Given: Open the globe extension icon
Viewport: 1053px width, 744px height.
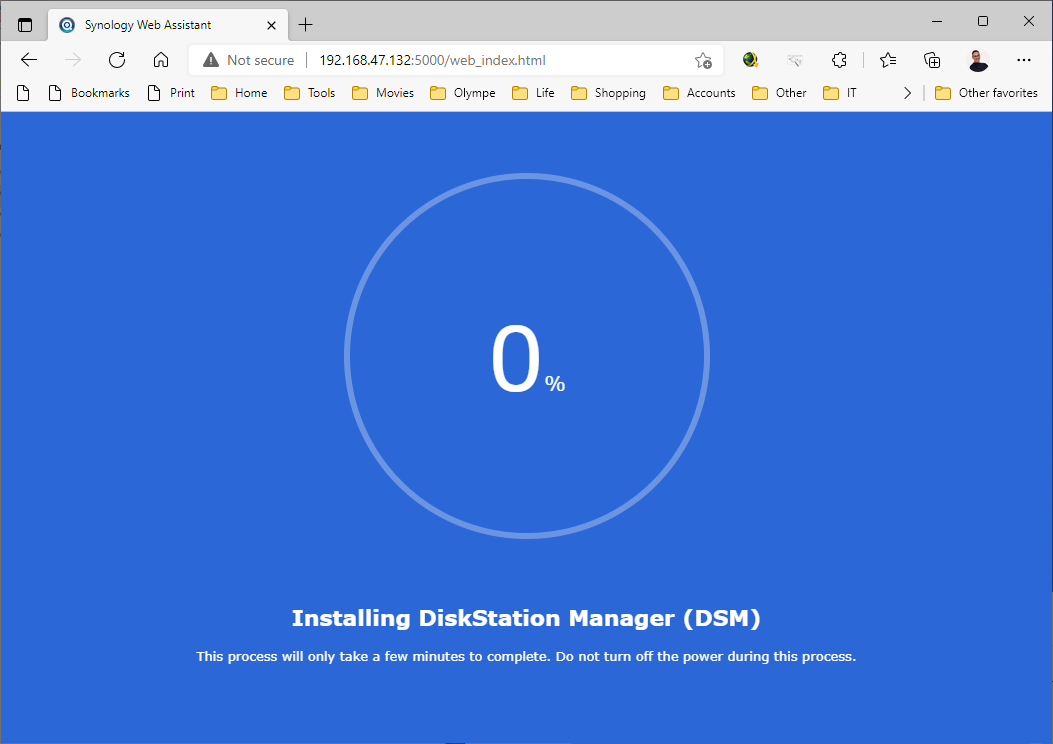Looking at the screenshot, I should click(751, 60).
